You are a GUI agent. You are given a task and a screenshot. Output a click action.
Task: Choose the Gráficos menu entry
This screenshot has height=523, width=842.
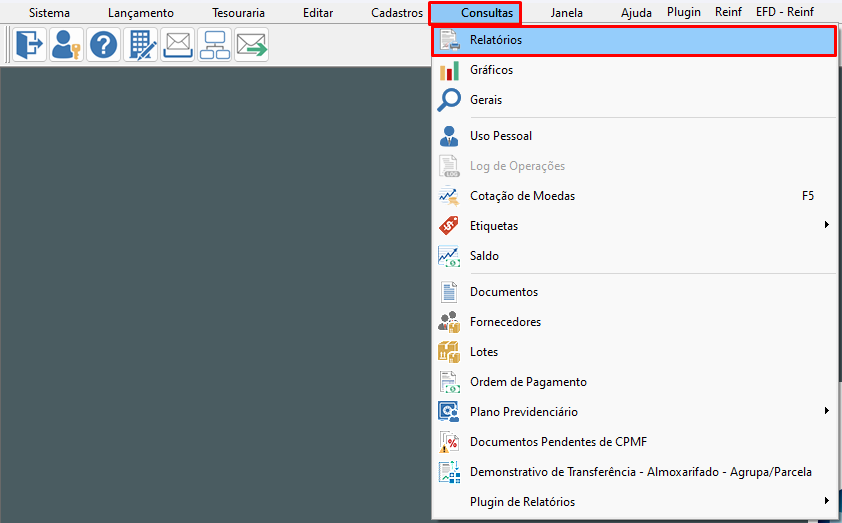coord(634,70)
